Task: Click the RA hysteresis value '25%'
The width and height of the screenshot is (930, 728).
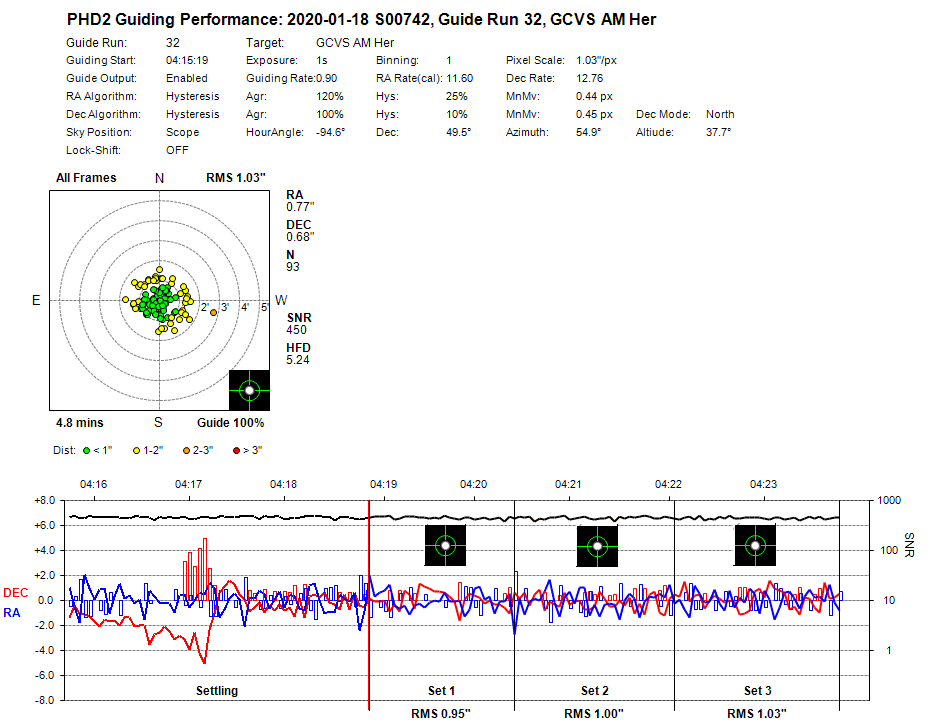Action: (457, 96)
